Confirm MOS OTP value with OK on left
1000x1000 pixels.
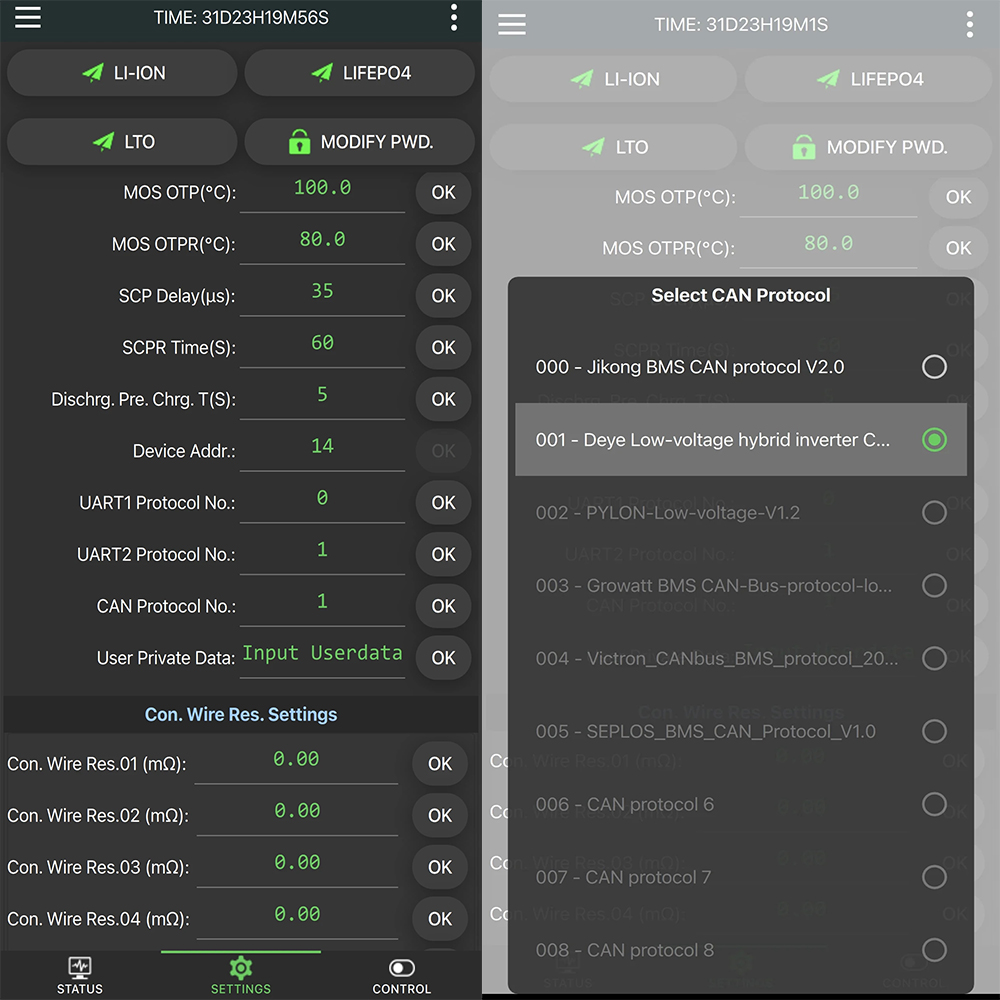click(x=443, y=192)
